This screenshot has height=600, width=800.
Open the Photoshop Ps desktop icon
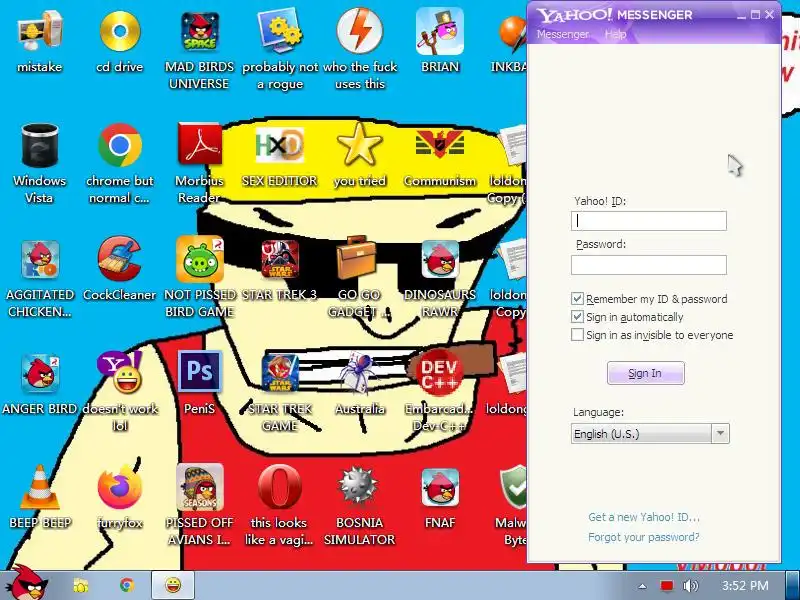point(199,371)
